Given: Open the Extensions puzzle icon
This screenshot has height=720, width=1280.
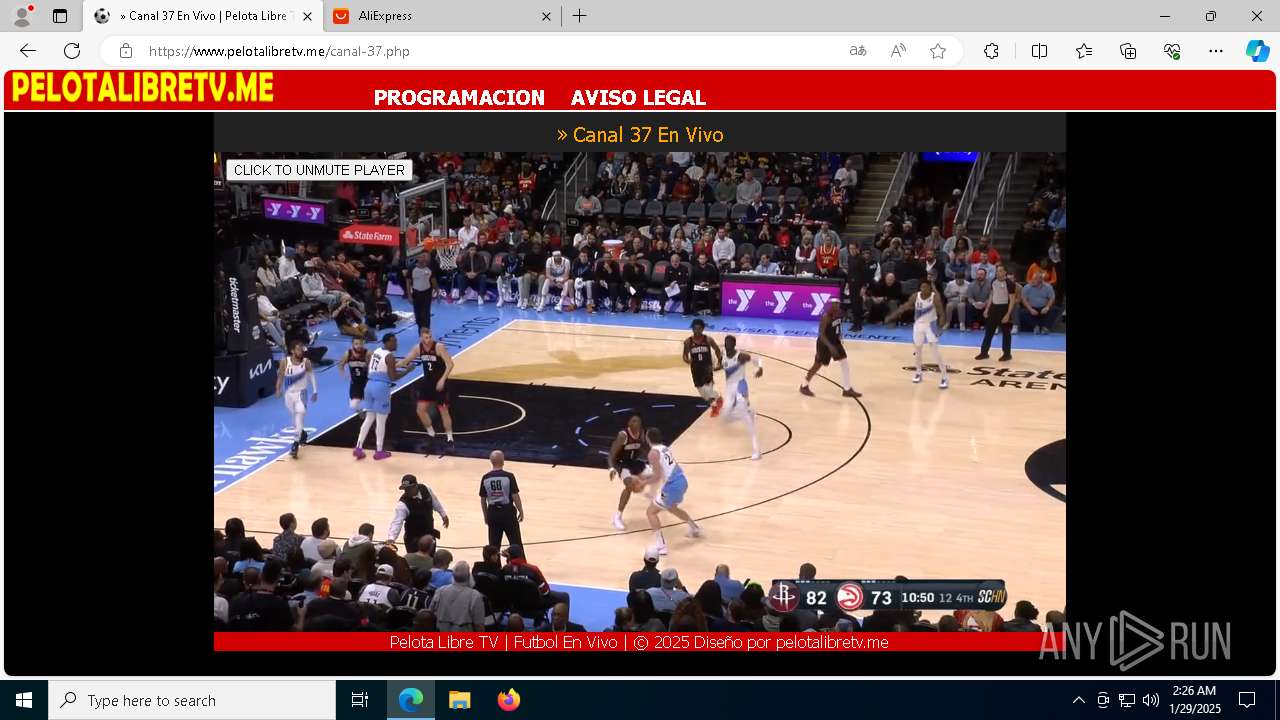Looking at the screenshot, I should tap(991, 51).
